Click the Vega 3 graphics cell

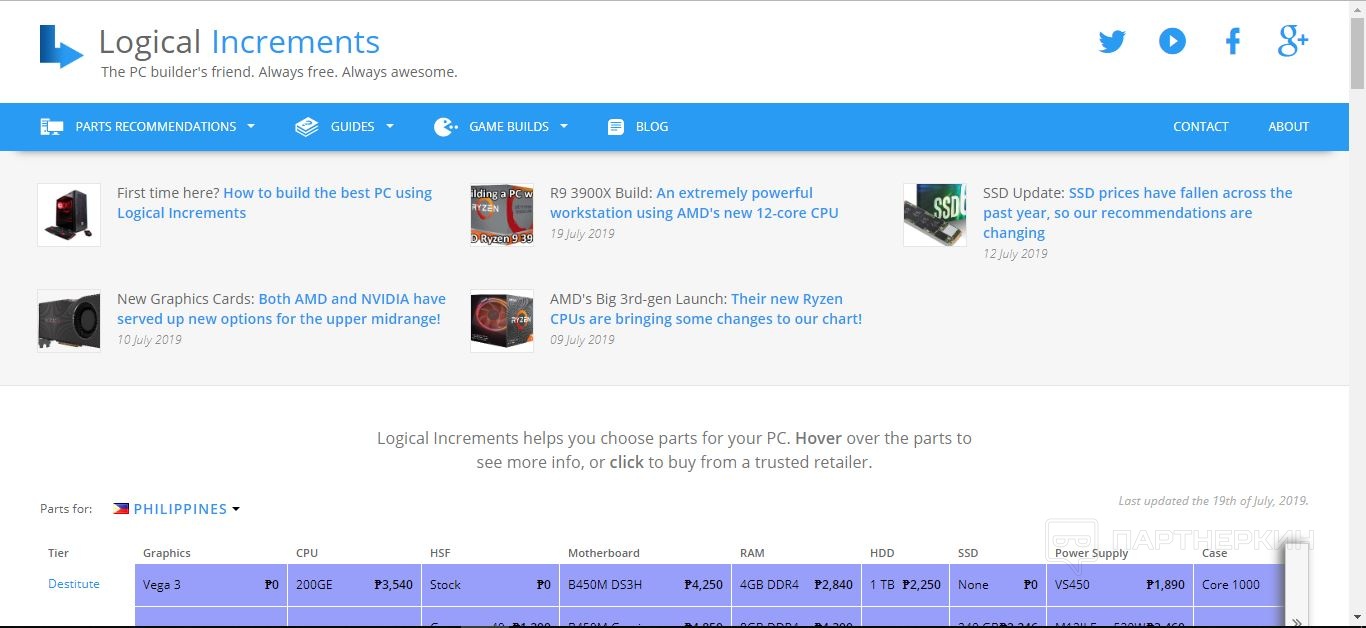tap(211, 585)
